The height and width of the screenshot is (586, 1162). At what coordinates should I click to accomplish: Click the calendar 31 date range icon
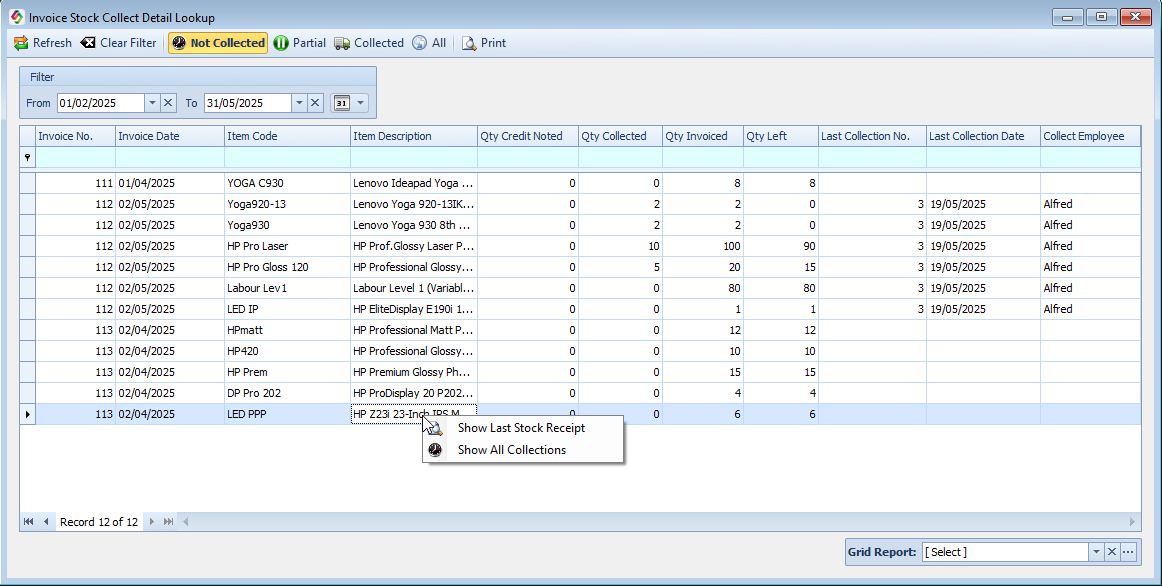click(x=342, y=103)
